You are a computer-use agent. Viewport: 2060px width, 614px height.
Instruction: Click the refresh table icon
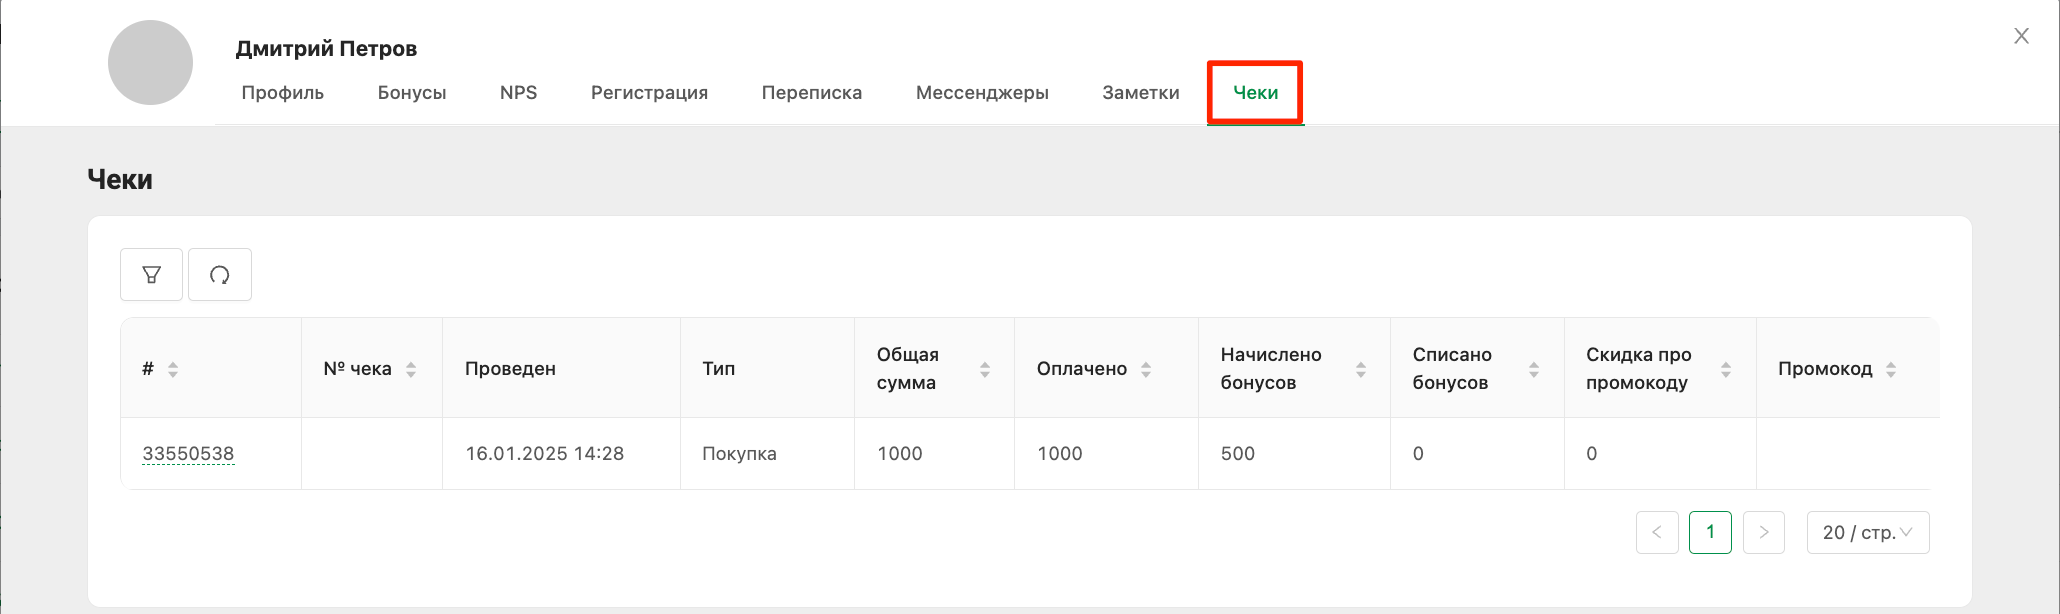point(220,275)
